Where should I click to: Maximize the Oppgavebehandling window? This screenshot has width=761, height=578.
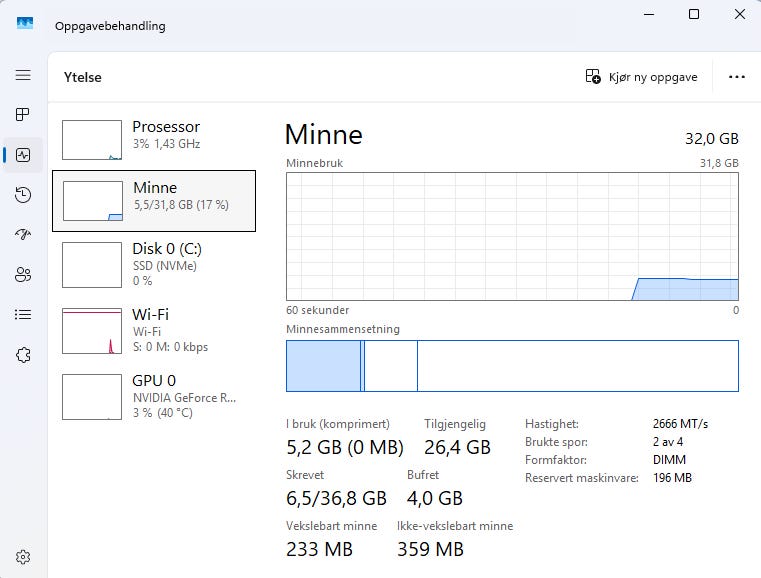(x=694, y=14)
